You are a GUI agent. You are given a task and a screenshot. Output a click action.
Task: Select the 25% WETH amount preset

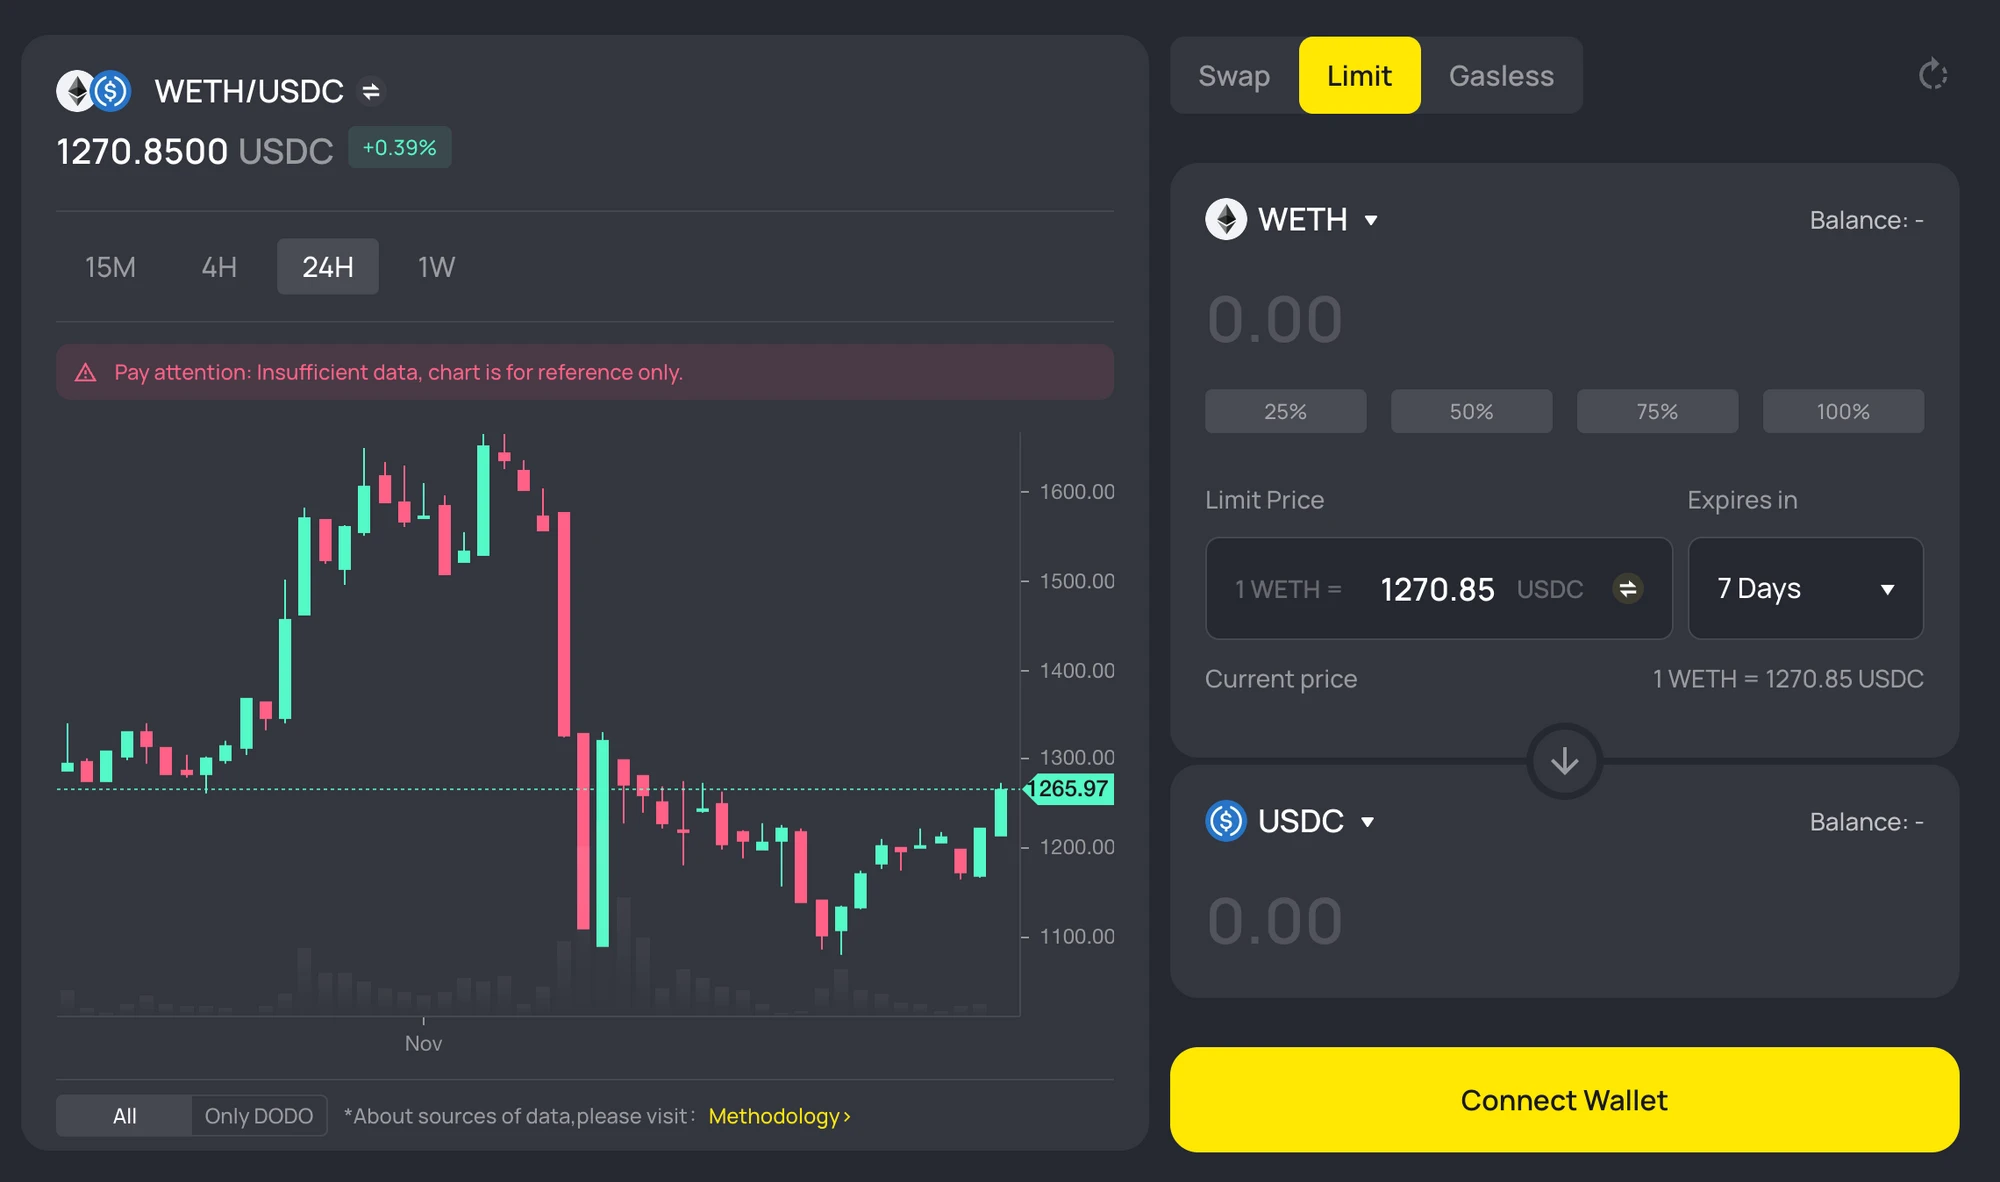1286,409
